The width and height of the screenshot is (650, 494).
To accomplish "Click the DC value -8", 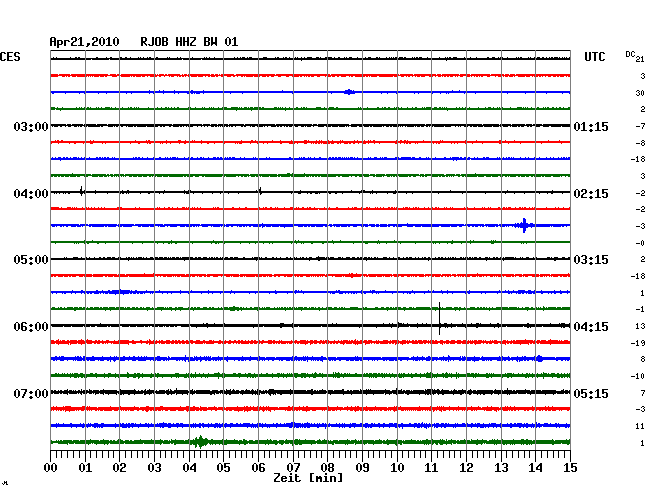I will click(640, 143).
